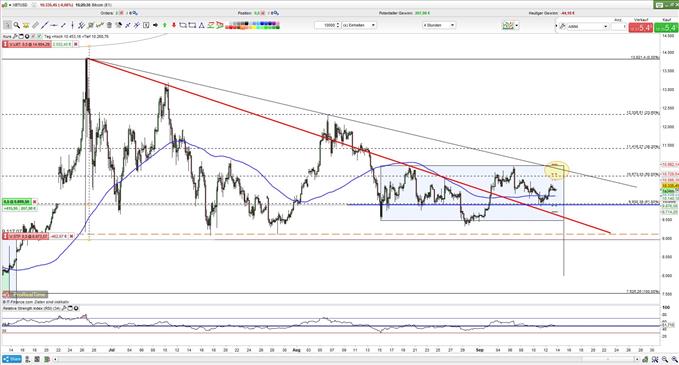Select the triangle shape drawing tool
This screenshot has height=365, width=679.
201,25
